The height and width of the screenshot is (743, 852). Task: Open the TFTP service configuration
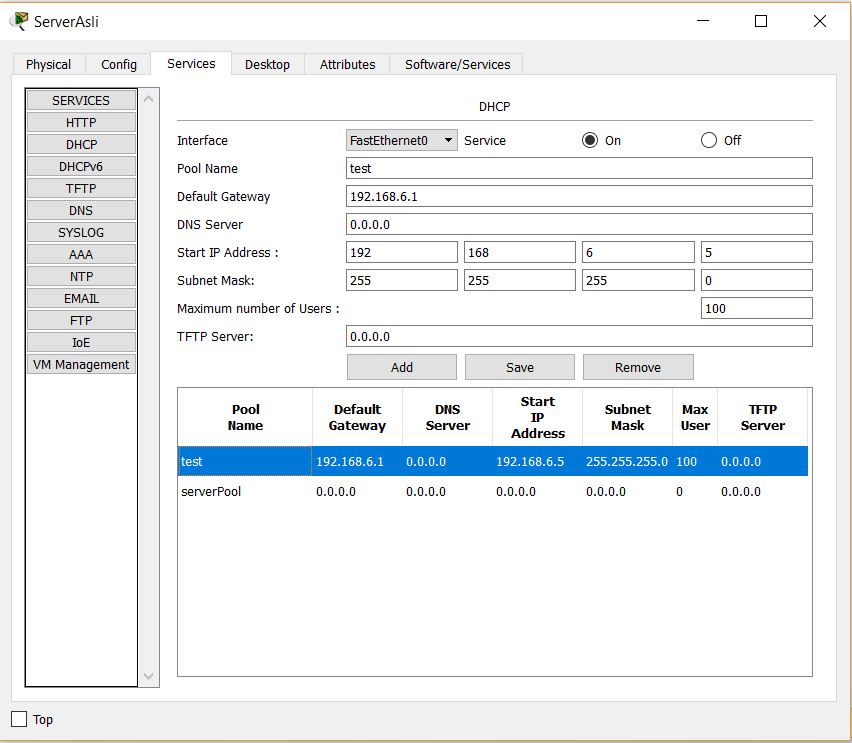[80, 188]
